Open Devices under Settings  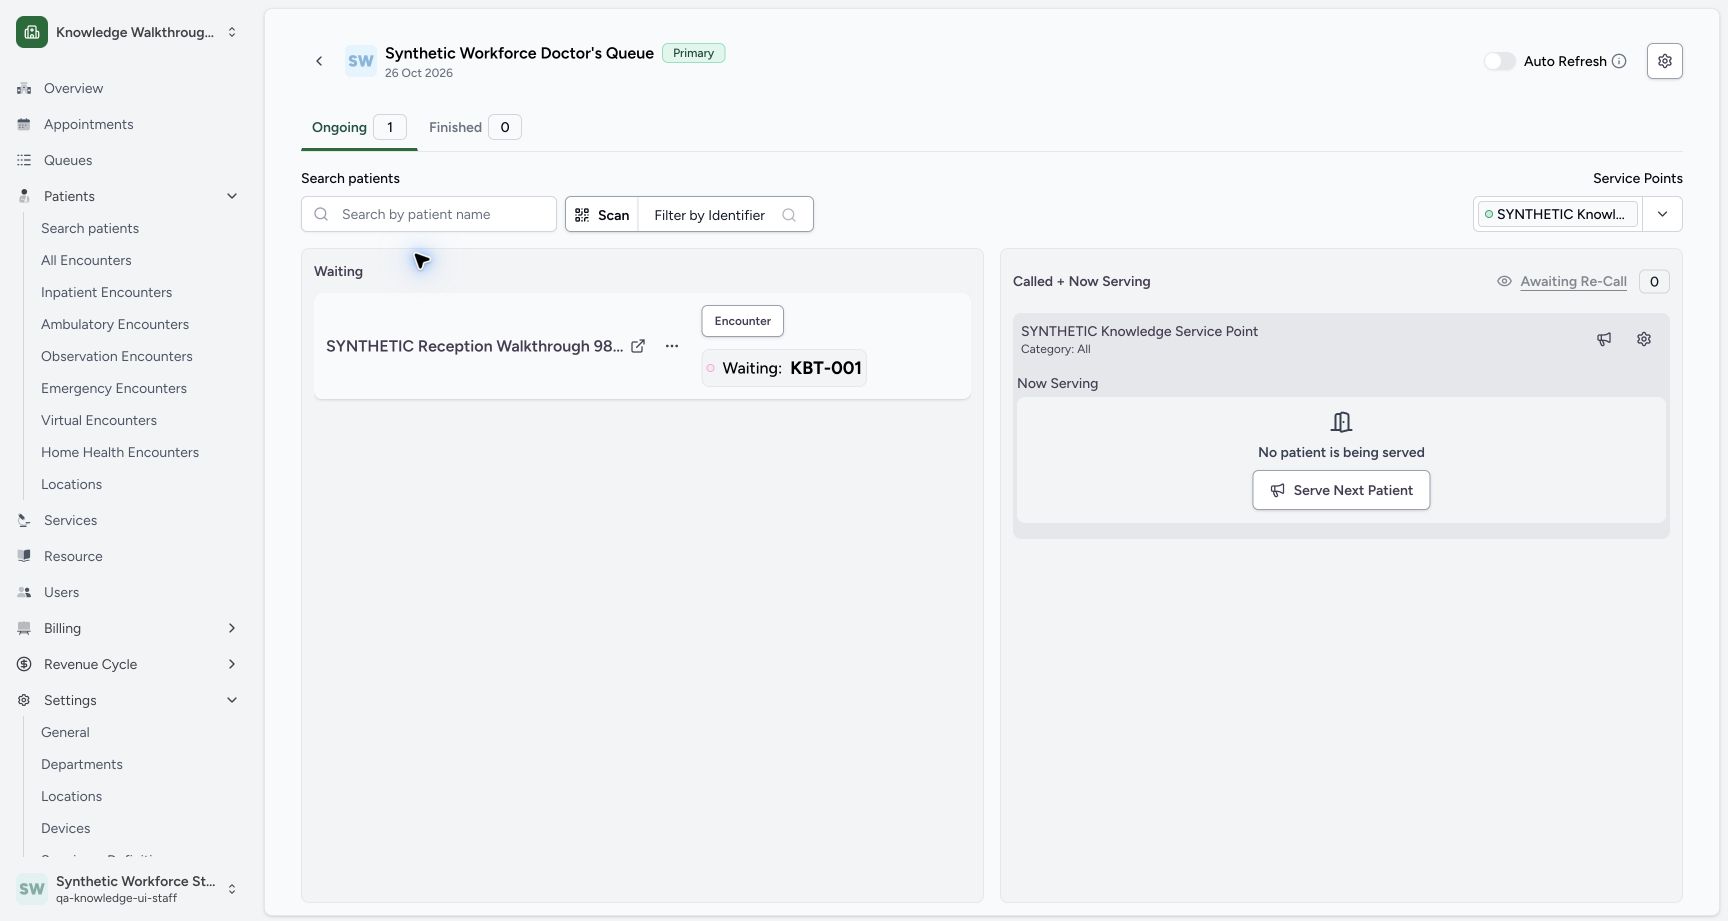(66, 828)
